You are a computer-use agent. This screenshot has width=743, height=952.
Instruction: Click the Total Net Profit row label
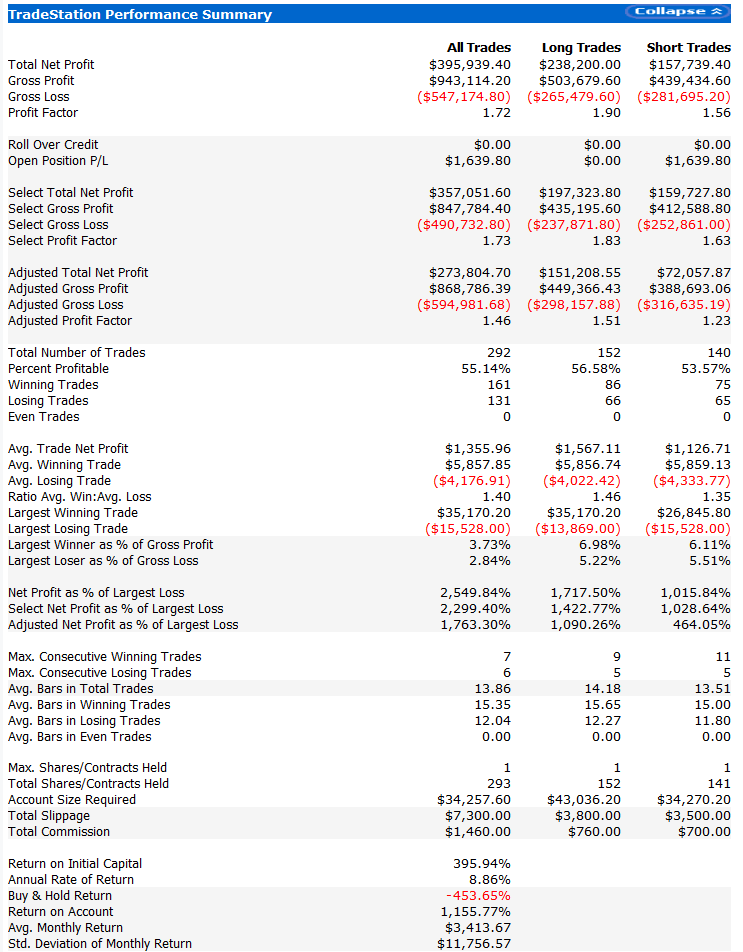(x=50, y=64)
